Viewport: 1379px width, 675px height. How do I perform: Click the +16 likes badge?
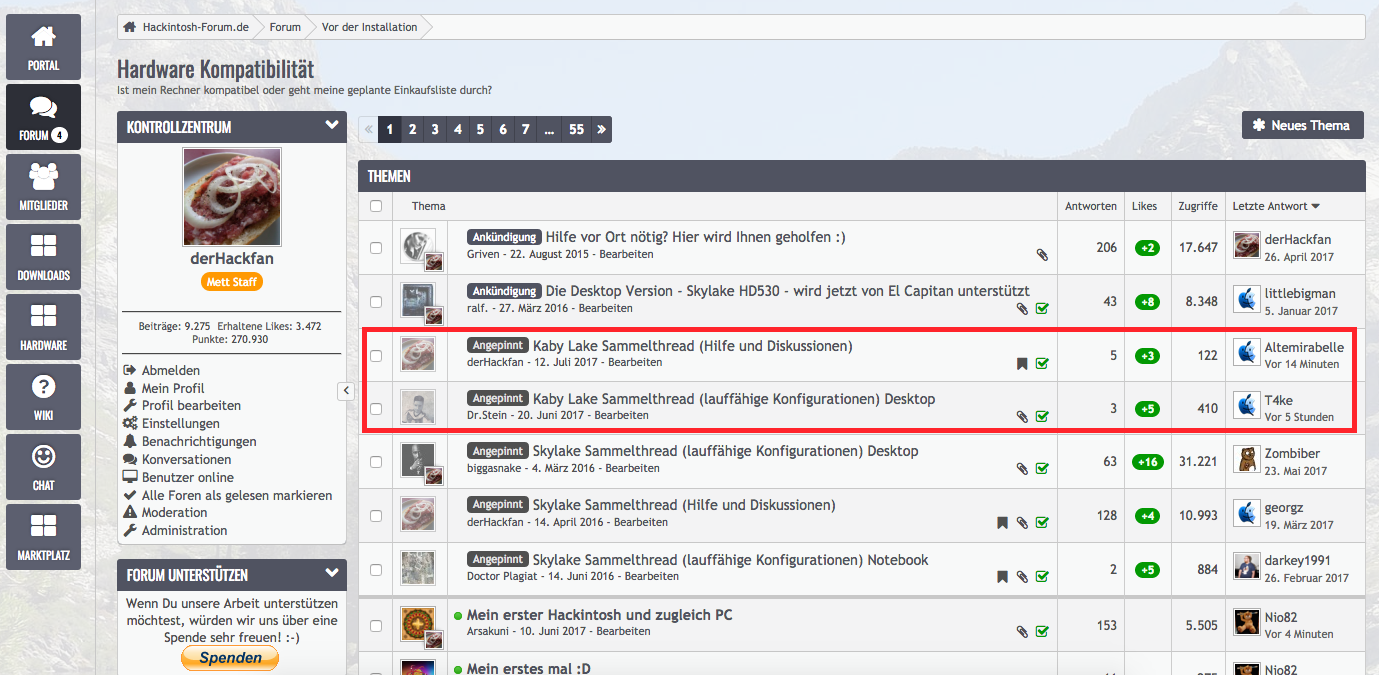1147,462
